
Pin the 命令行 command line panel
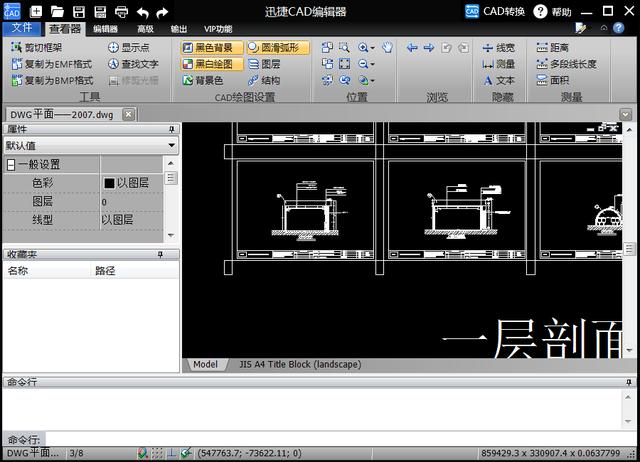coord(629,382)
